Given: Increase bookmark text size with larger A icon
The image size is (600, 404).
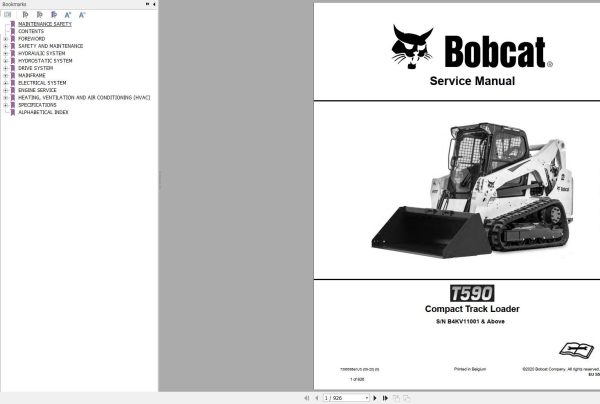Looking at the screenshot, I should pos(68,15).
